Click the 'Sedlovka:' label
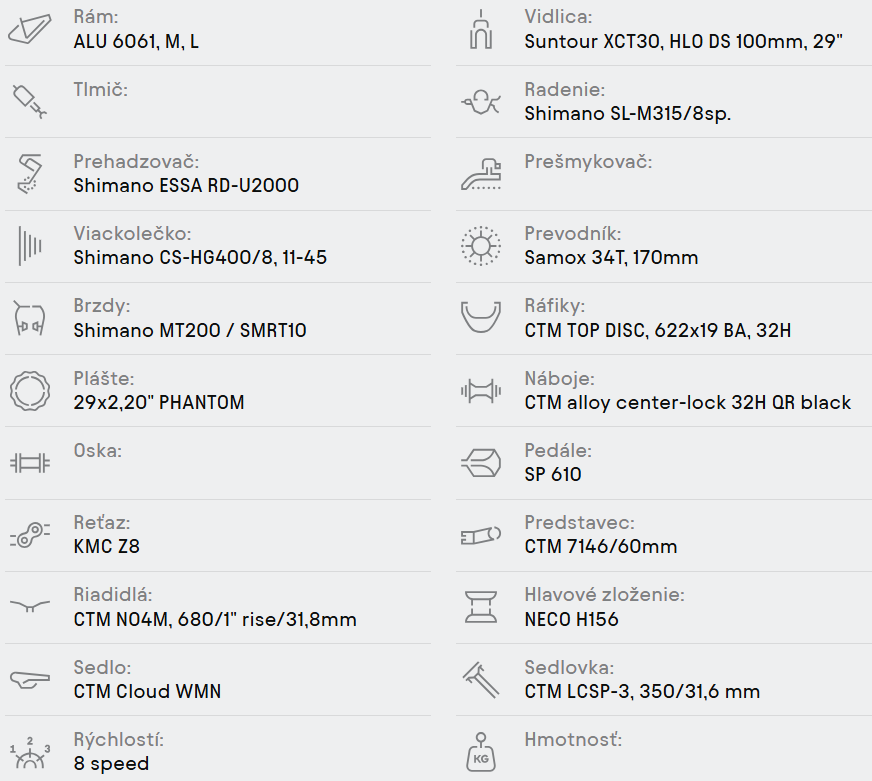Viewport: 872px width, 781px height. 569,668
